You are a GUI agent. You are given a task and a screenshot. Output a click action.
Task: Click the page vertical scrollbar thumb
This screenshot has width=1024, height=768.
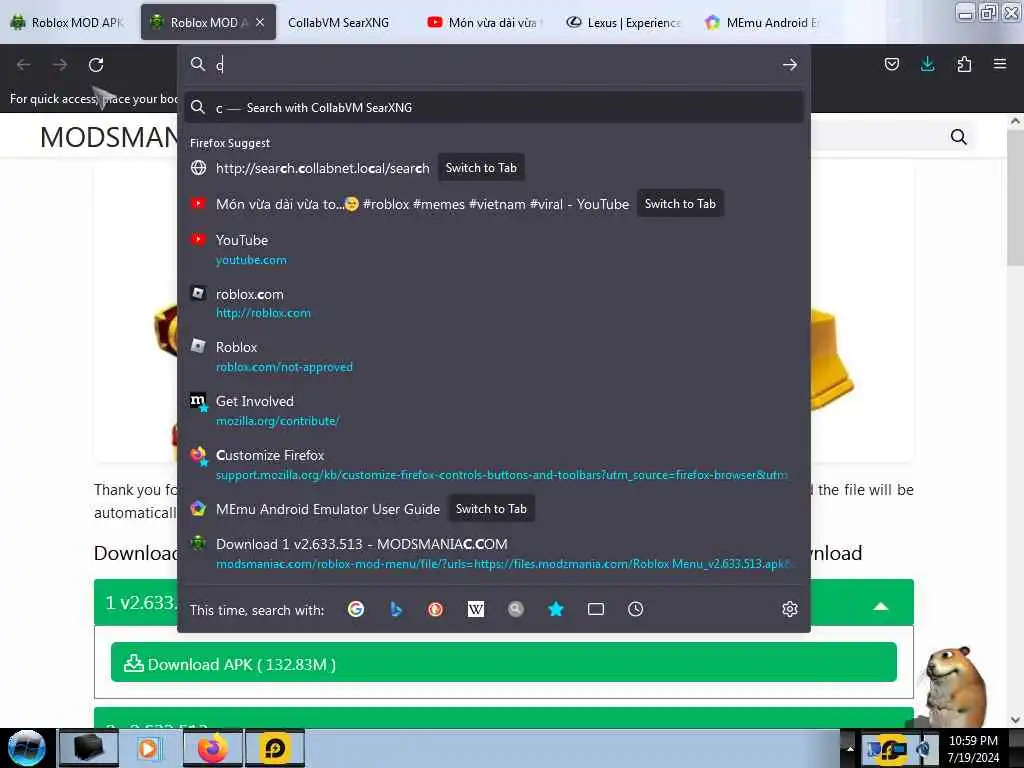point(1015,196)
